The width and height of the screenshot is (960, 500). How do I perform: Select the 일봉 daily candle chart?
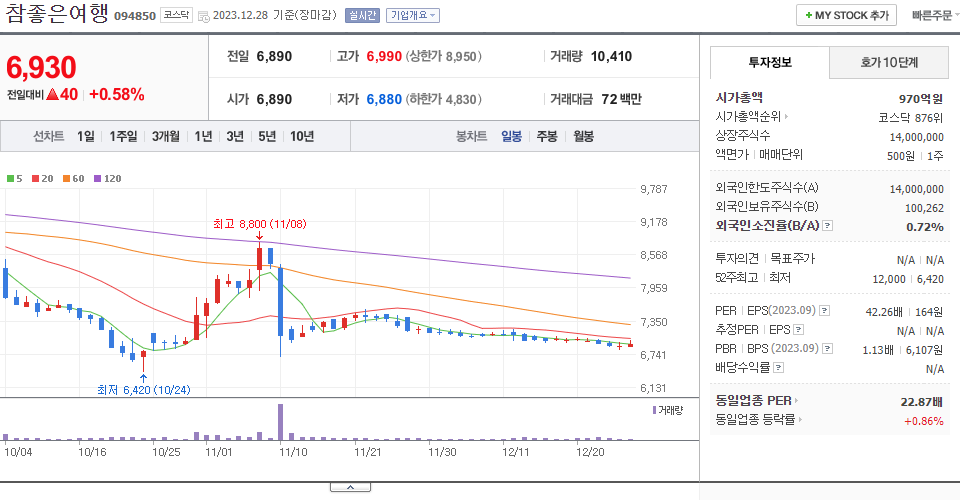[511, 136]
